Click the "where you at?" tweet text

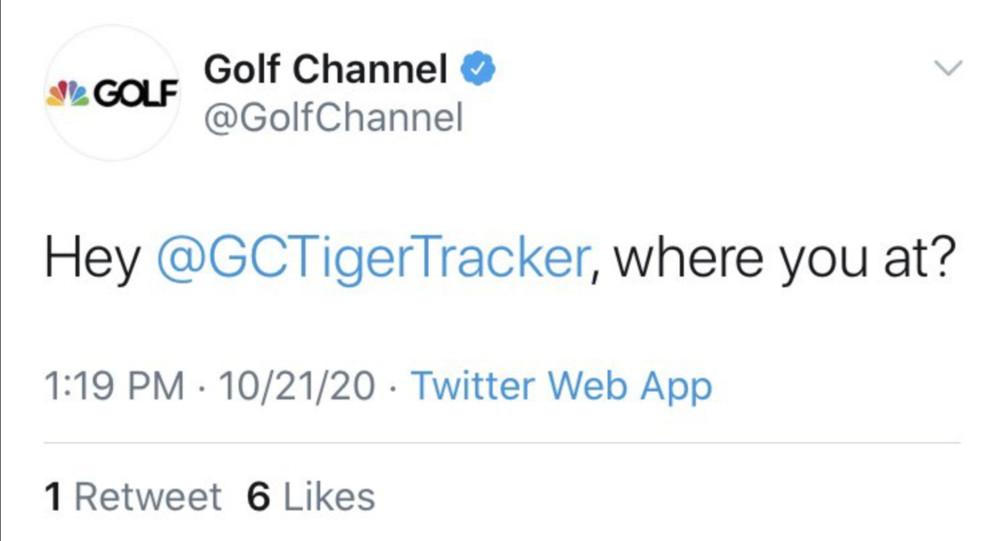[779, 260]
